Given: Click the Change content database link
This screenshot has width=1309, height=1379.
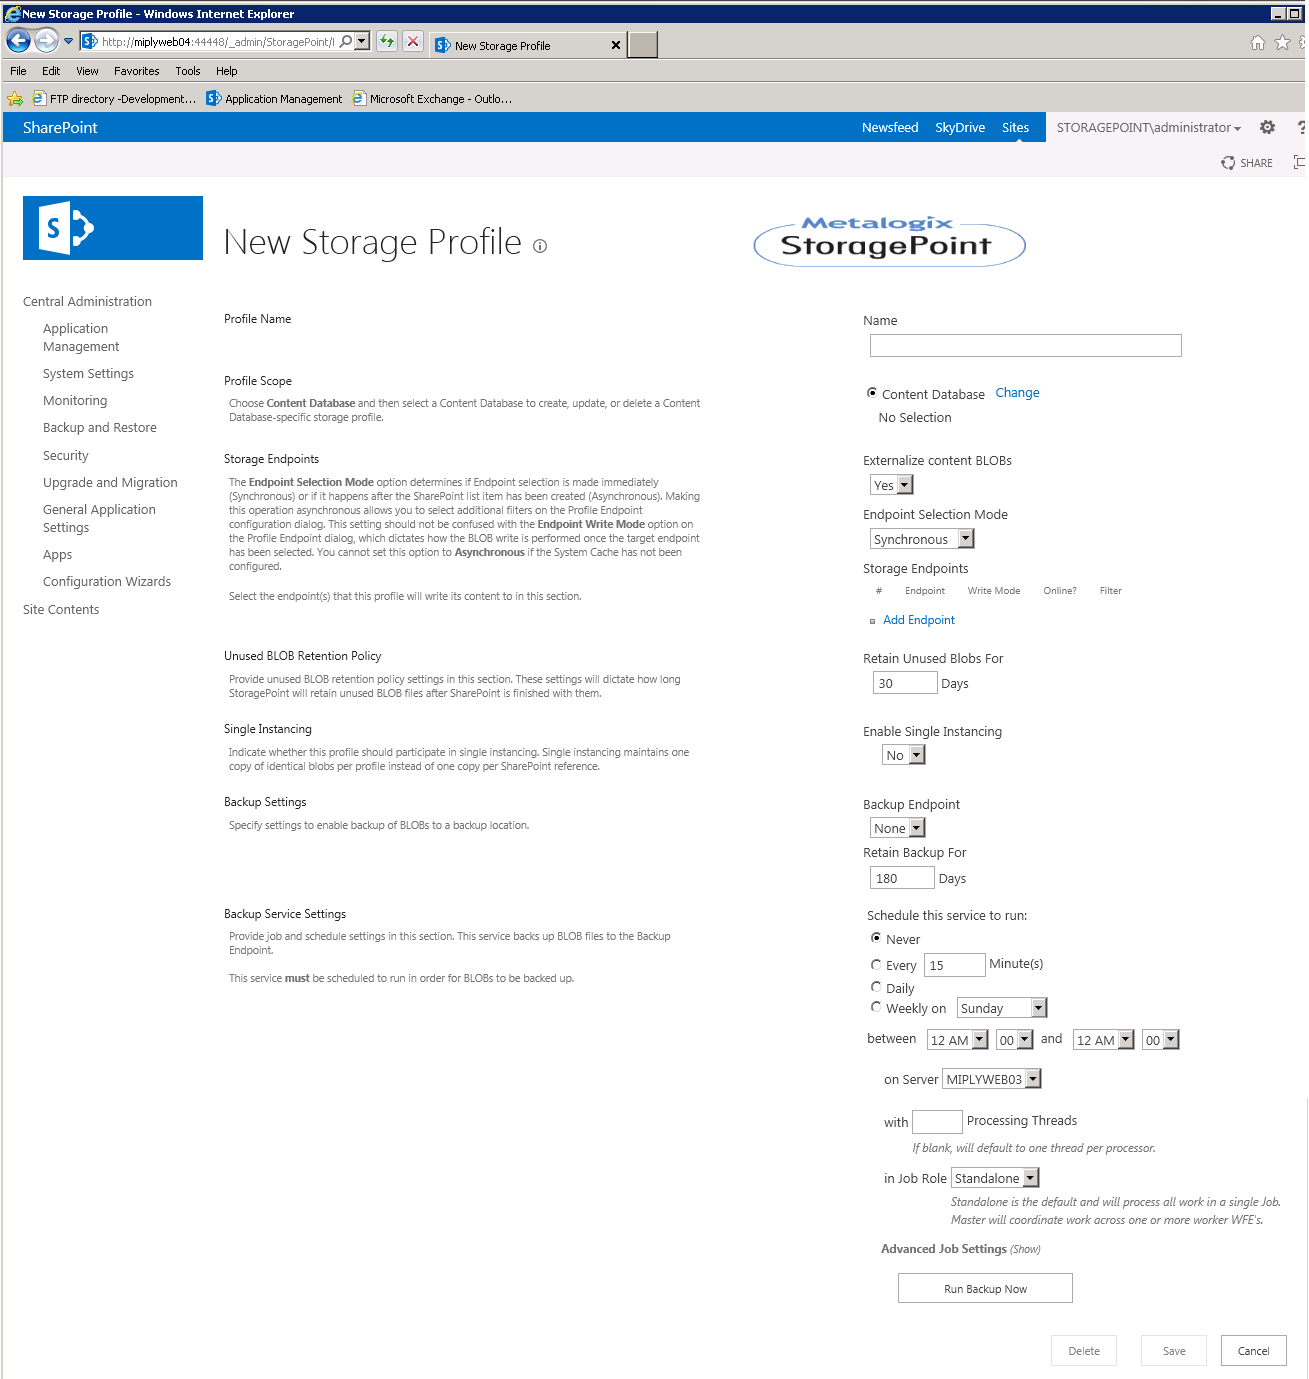Looking at the screenshot, I should coord(1017,393).
